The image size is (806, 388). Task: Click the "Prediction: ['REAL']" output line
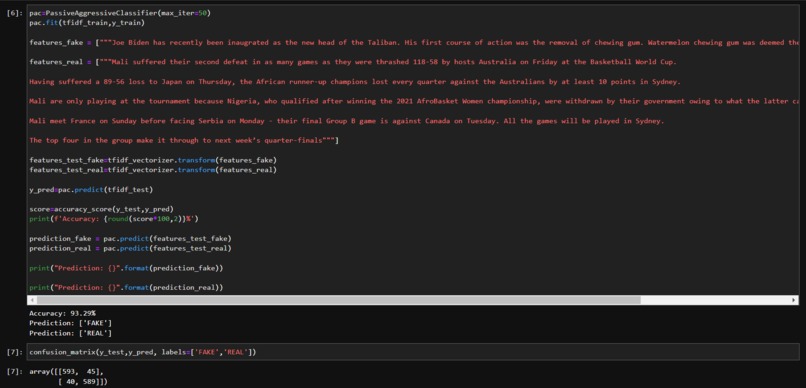tap(70, 333)
